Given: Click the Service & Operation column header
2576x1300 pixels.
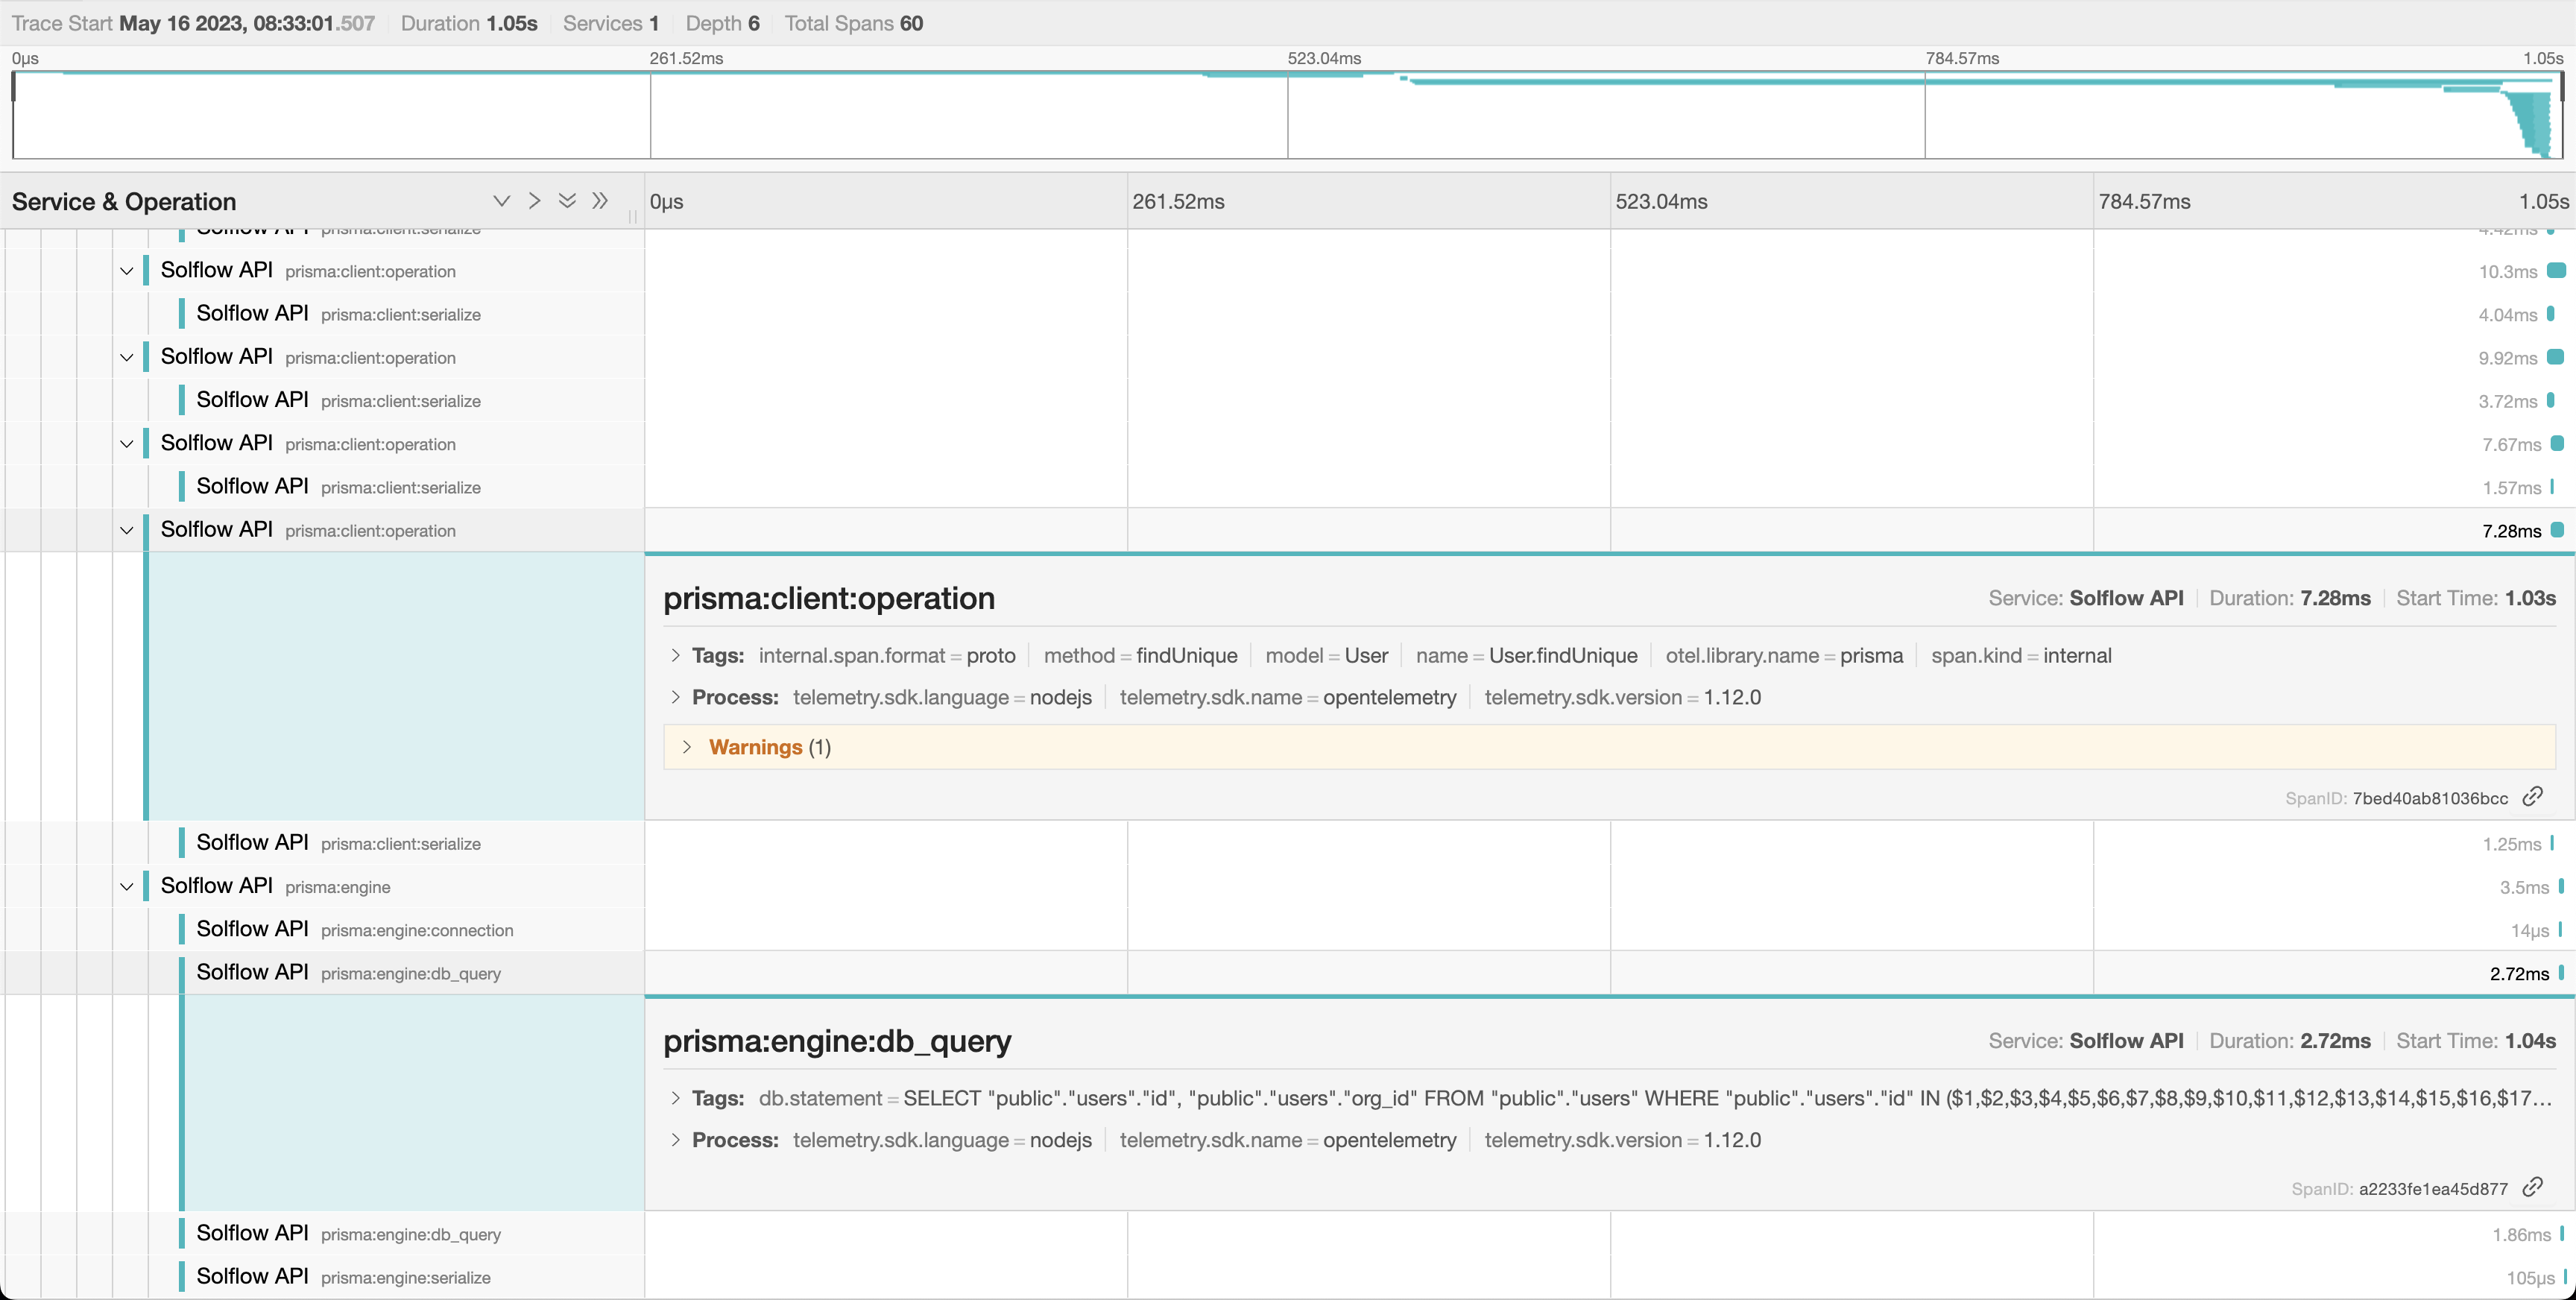Looking at the screenshot, I should 124,200.
